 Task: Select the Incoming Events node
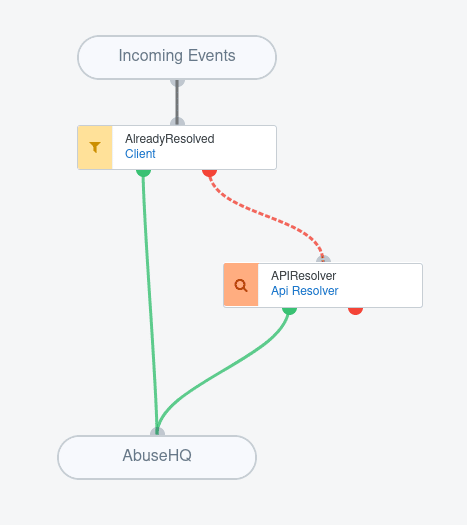coord(177,57)
